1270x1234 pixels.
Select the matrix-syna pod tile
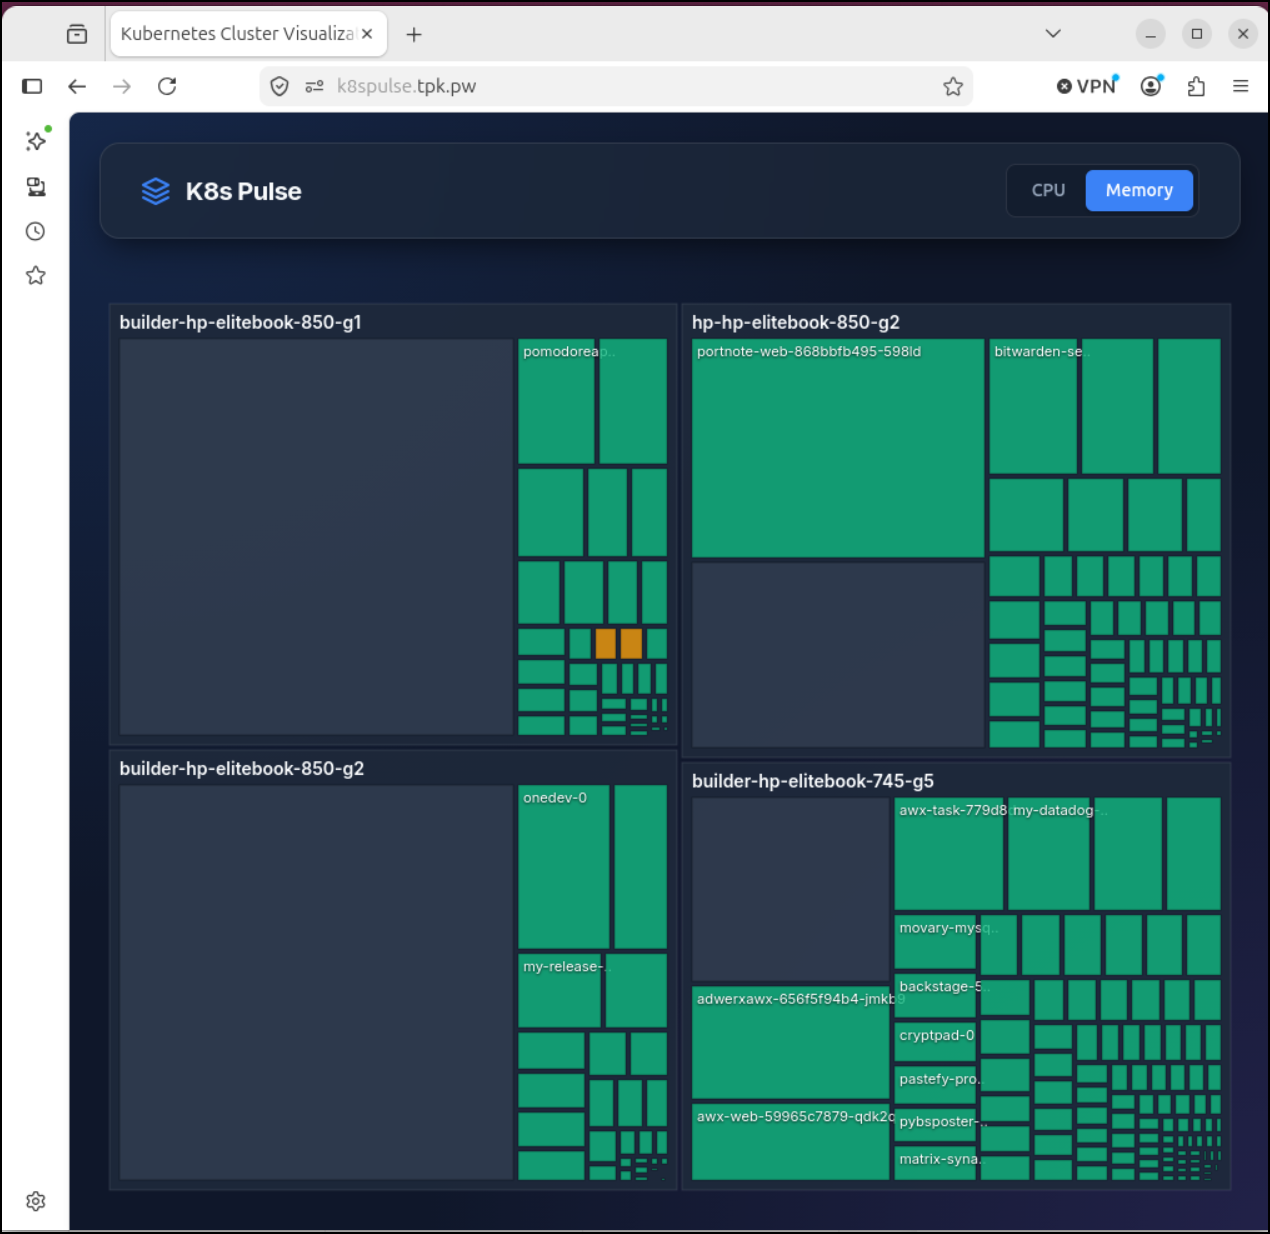point(935,1164)
